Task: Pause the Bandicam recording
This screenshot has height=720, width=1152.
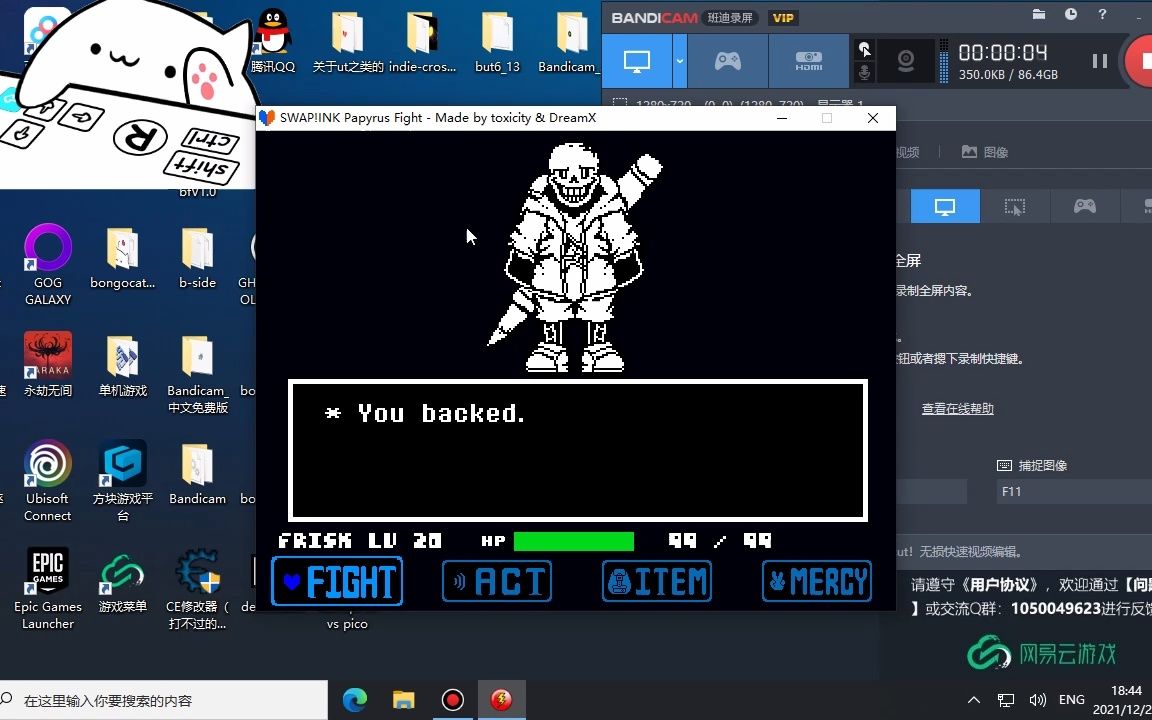Action: (1099, 61)
